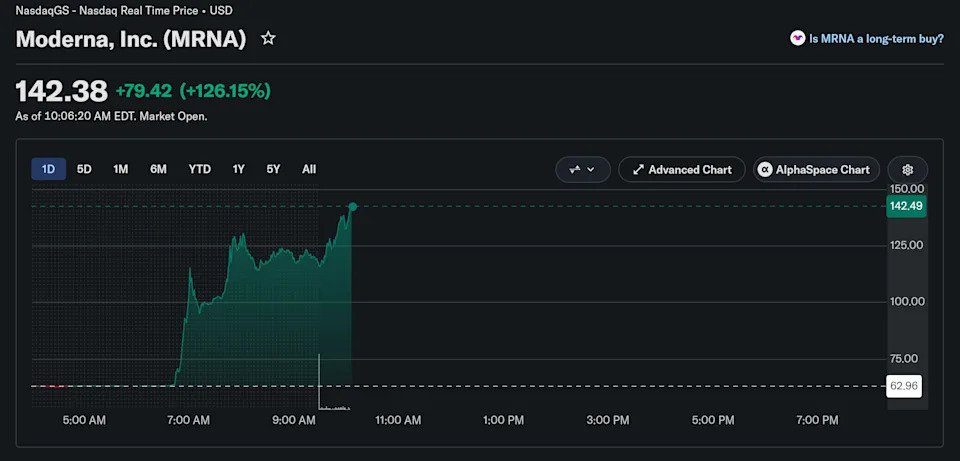This screenshot has height=461, width=960.
Task: Click the compare arrows icon
Action: click(x=574, y=170)
